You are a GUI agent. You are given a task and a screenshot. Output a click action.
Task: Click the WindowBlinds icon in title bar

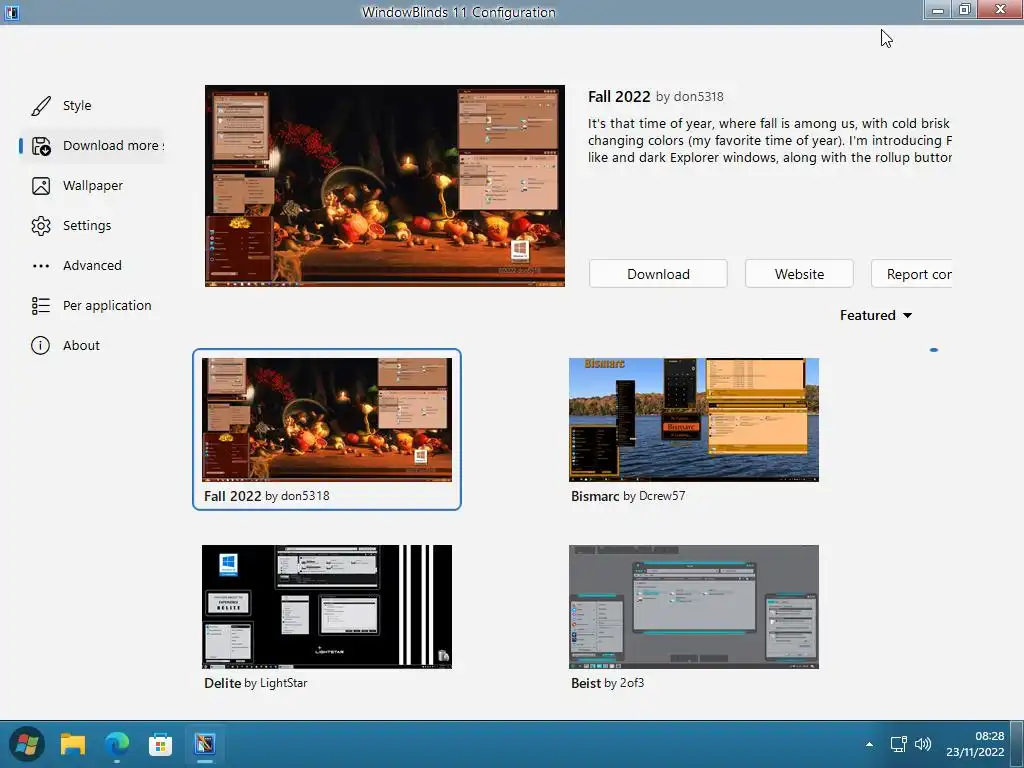click(12, 12)
